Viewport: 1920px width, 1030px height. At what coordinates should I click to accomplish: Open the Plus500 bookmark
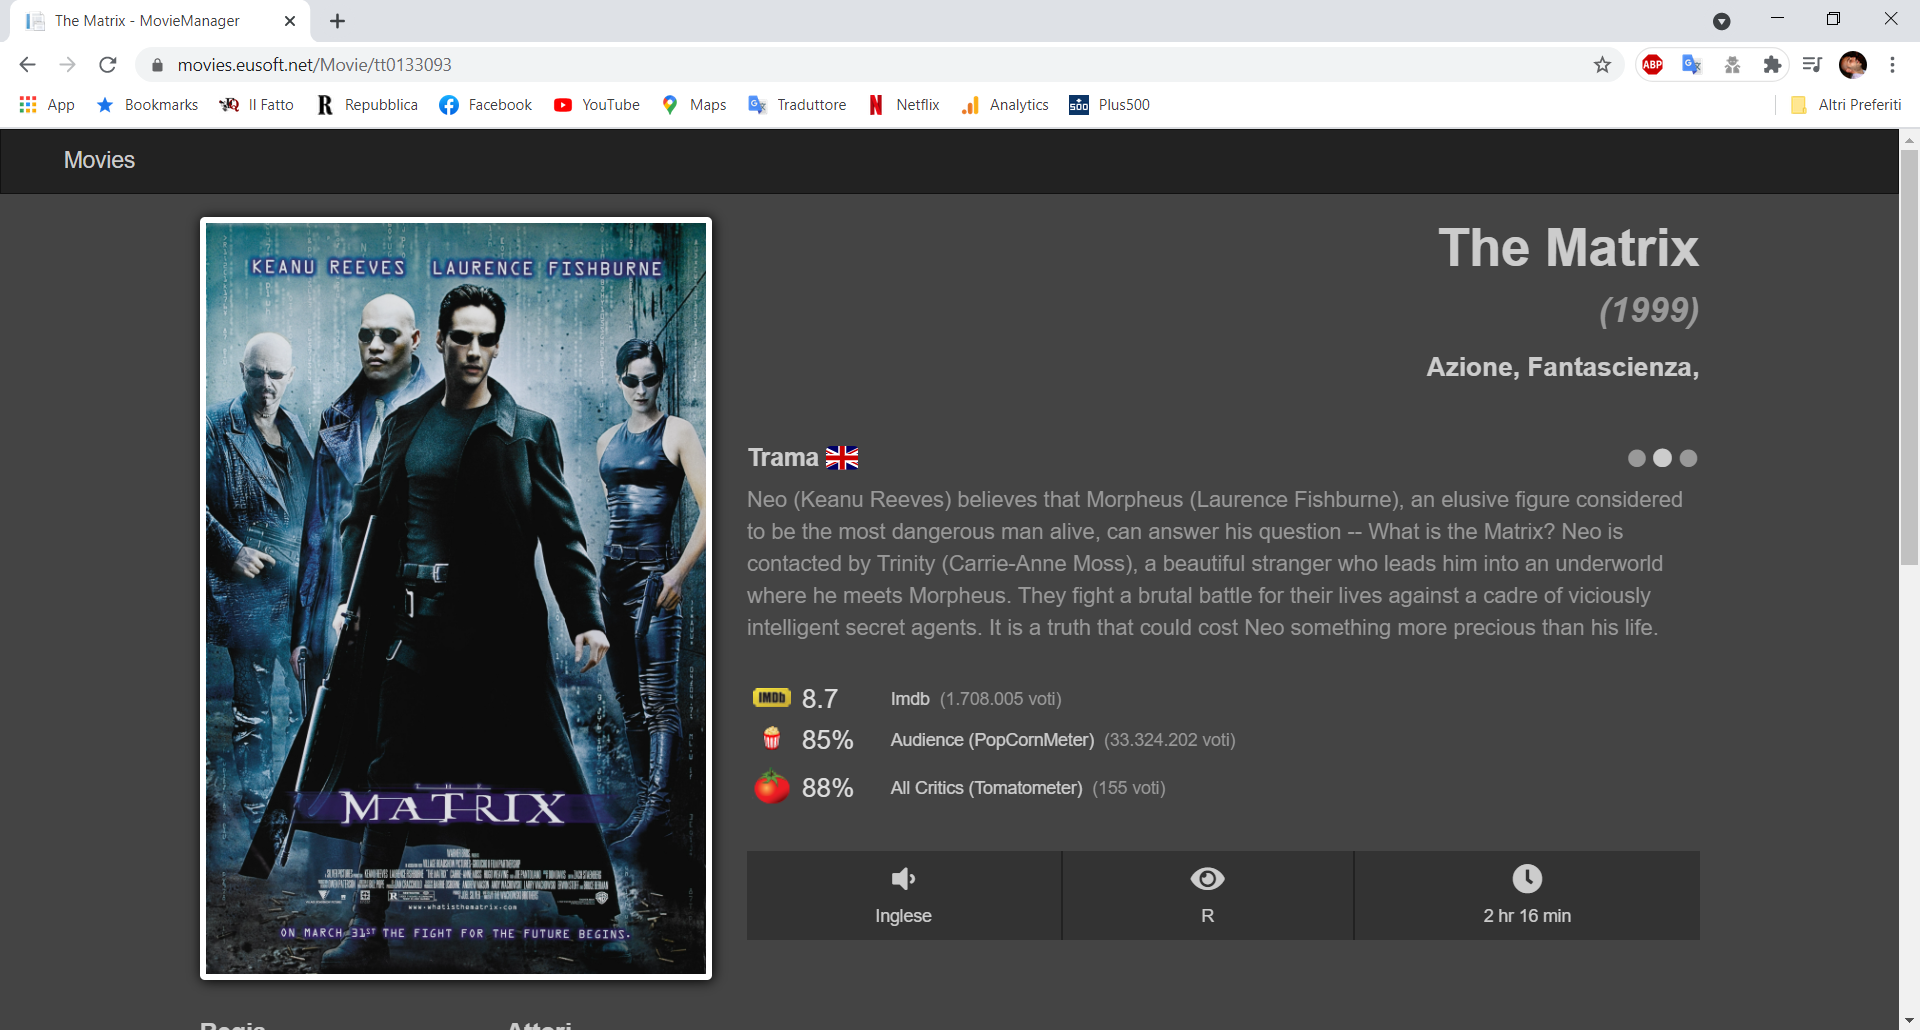1110,105
